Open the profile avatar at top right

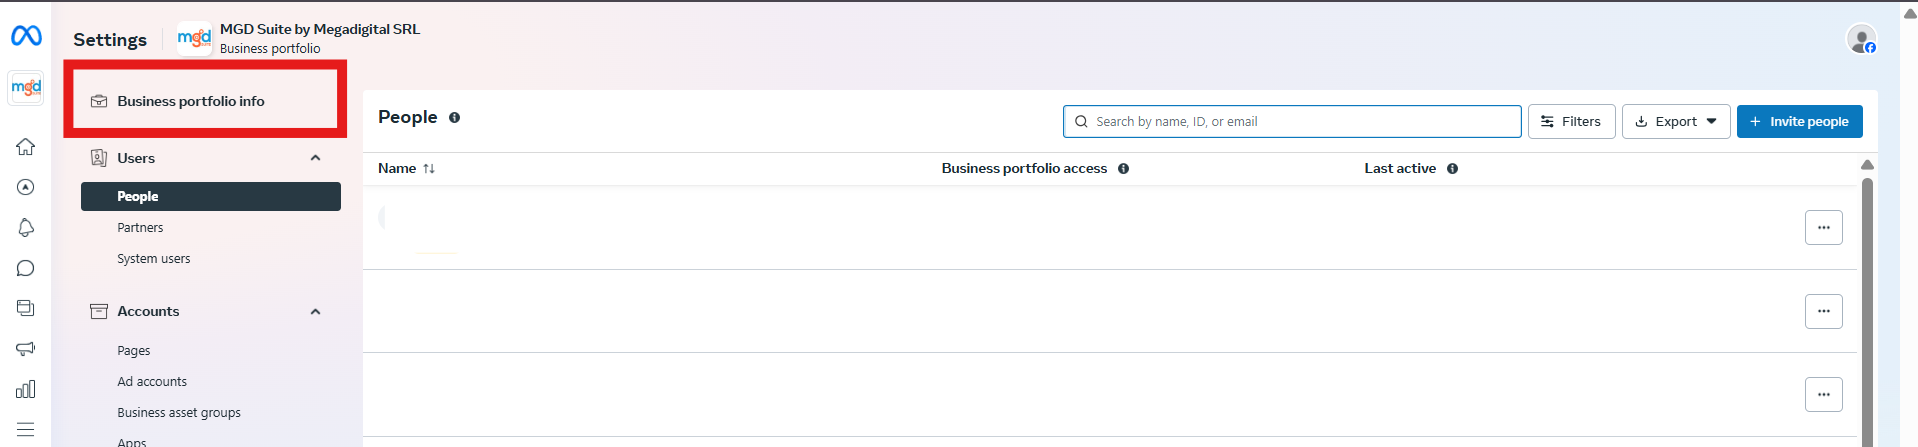click(x=1861, y=40)
